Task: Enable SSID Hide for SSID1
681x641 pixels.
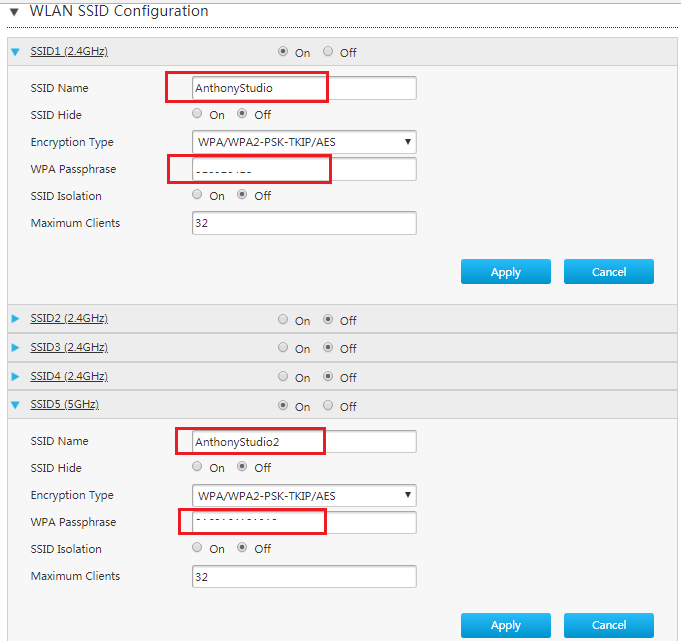Action: [197, 114]
